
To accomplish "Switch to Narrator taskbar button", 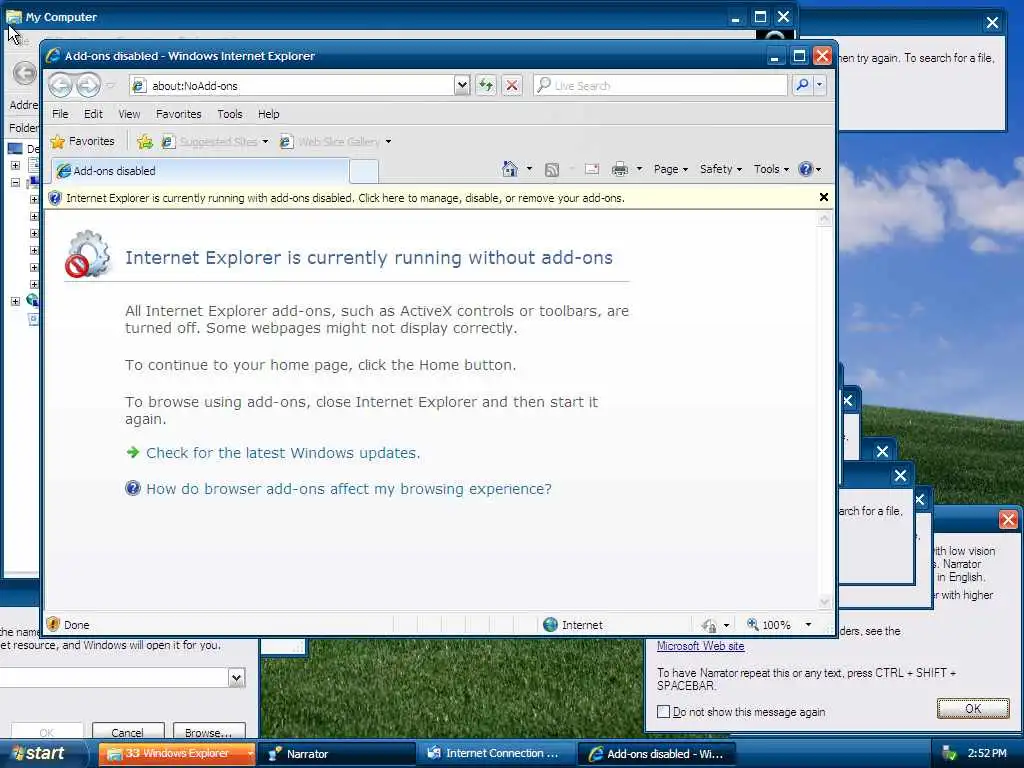I will [336, 754].
